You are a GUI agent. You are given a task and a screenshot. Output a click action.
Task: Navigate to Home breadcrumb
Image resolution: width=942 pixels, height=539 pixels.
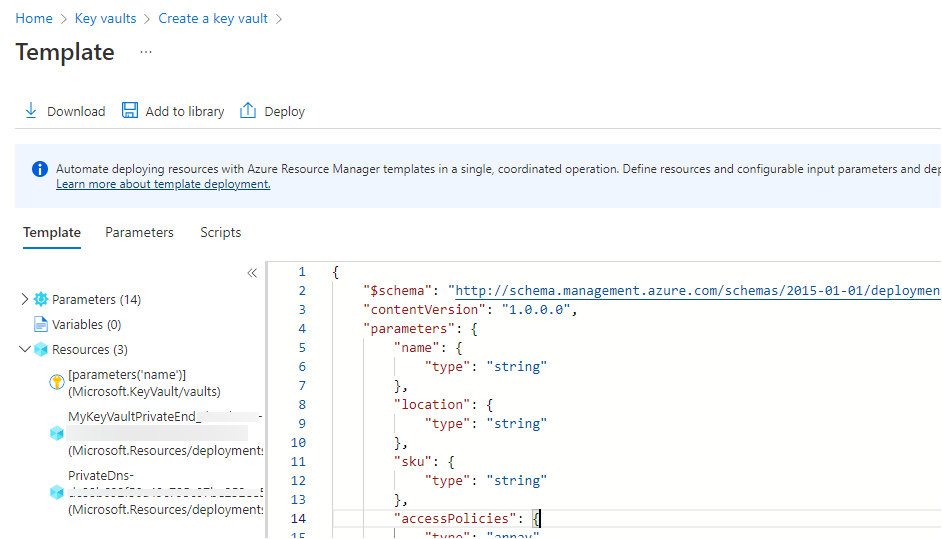click(x=34, y=18)
